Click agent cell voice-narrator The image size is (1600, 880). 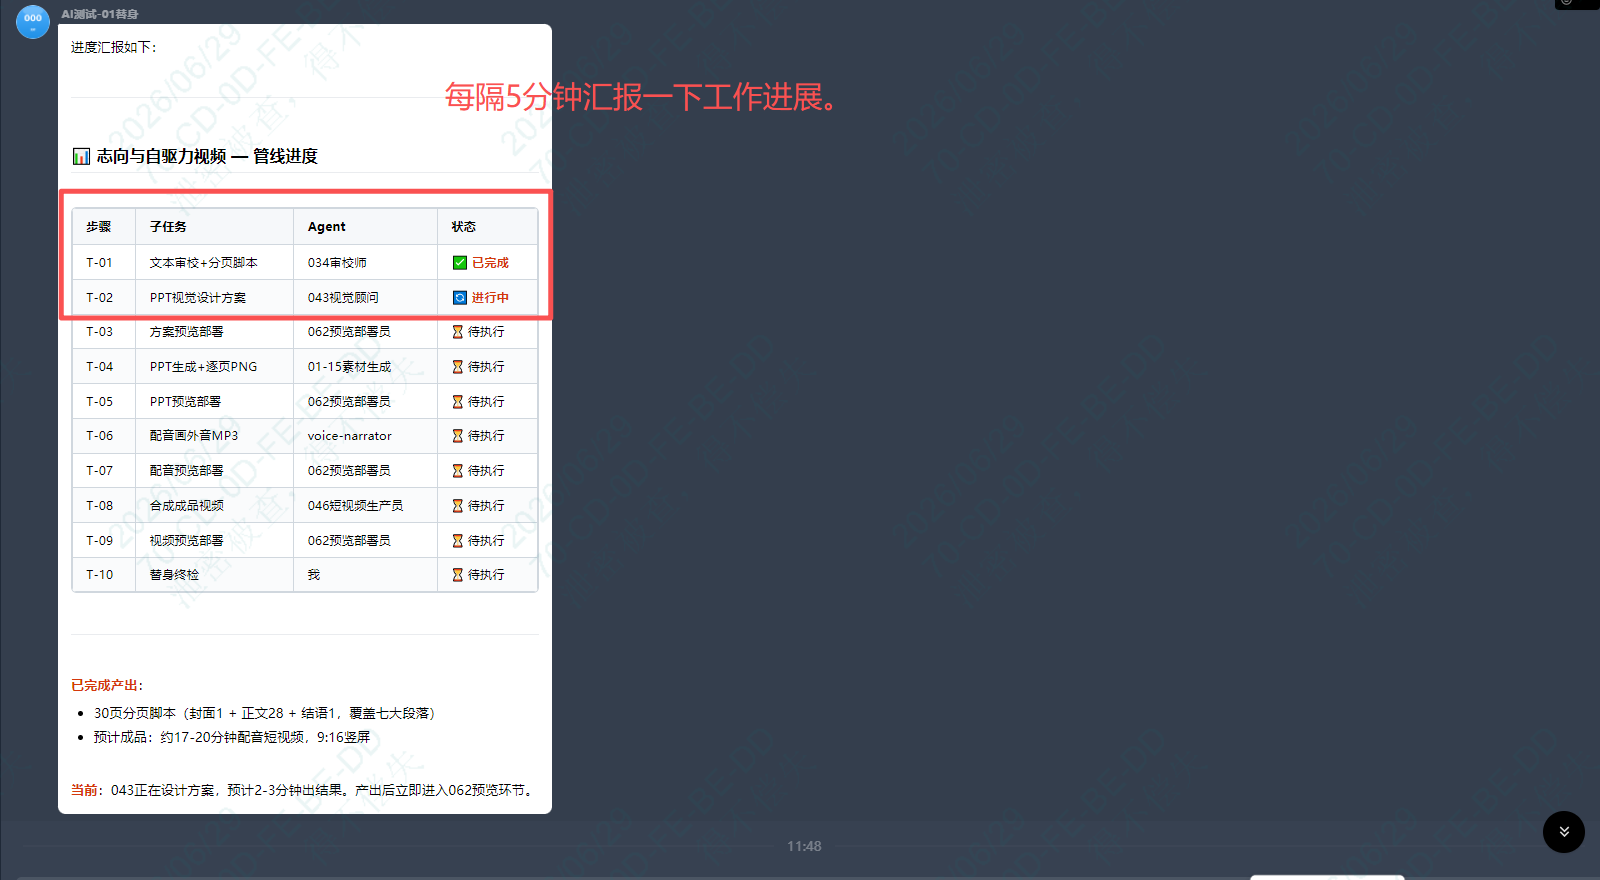(x=349, y=436)
